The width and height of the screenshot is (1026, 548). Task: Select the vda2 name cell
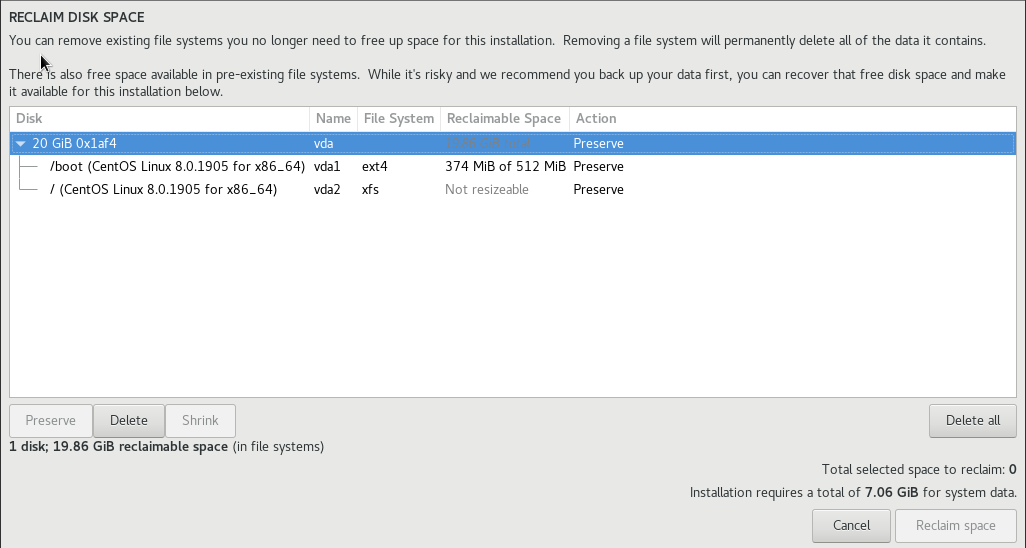tap(327, 189)
